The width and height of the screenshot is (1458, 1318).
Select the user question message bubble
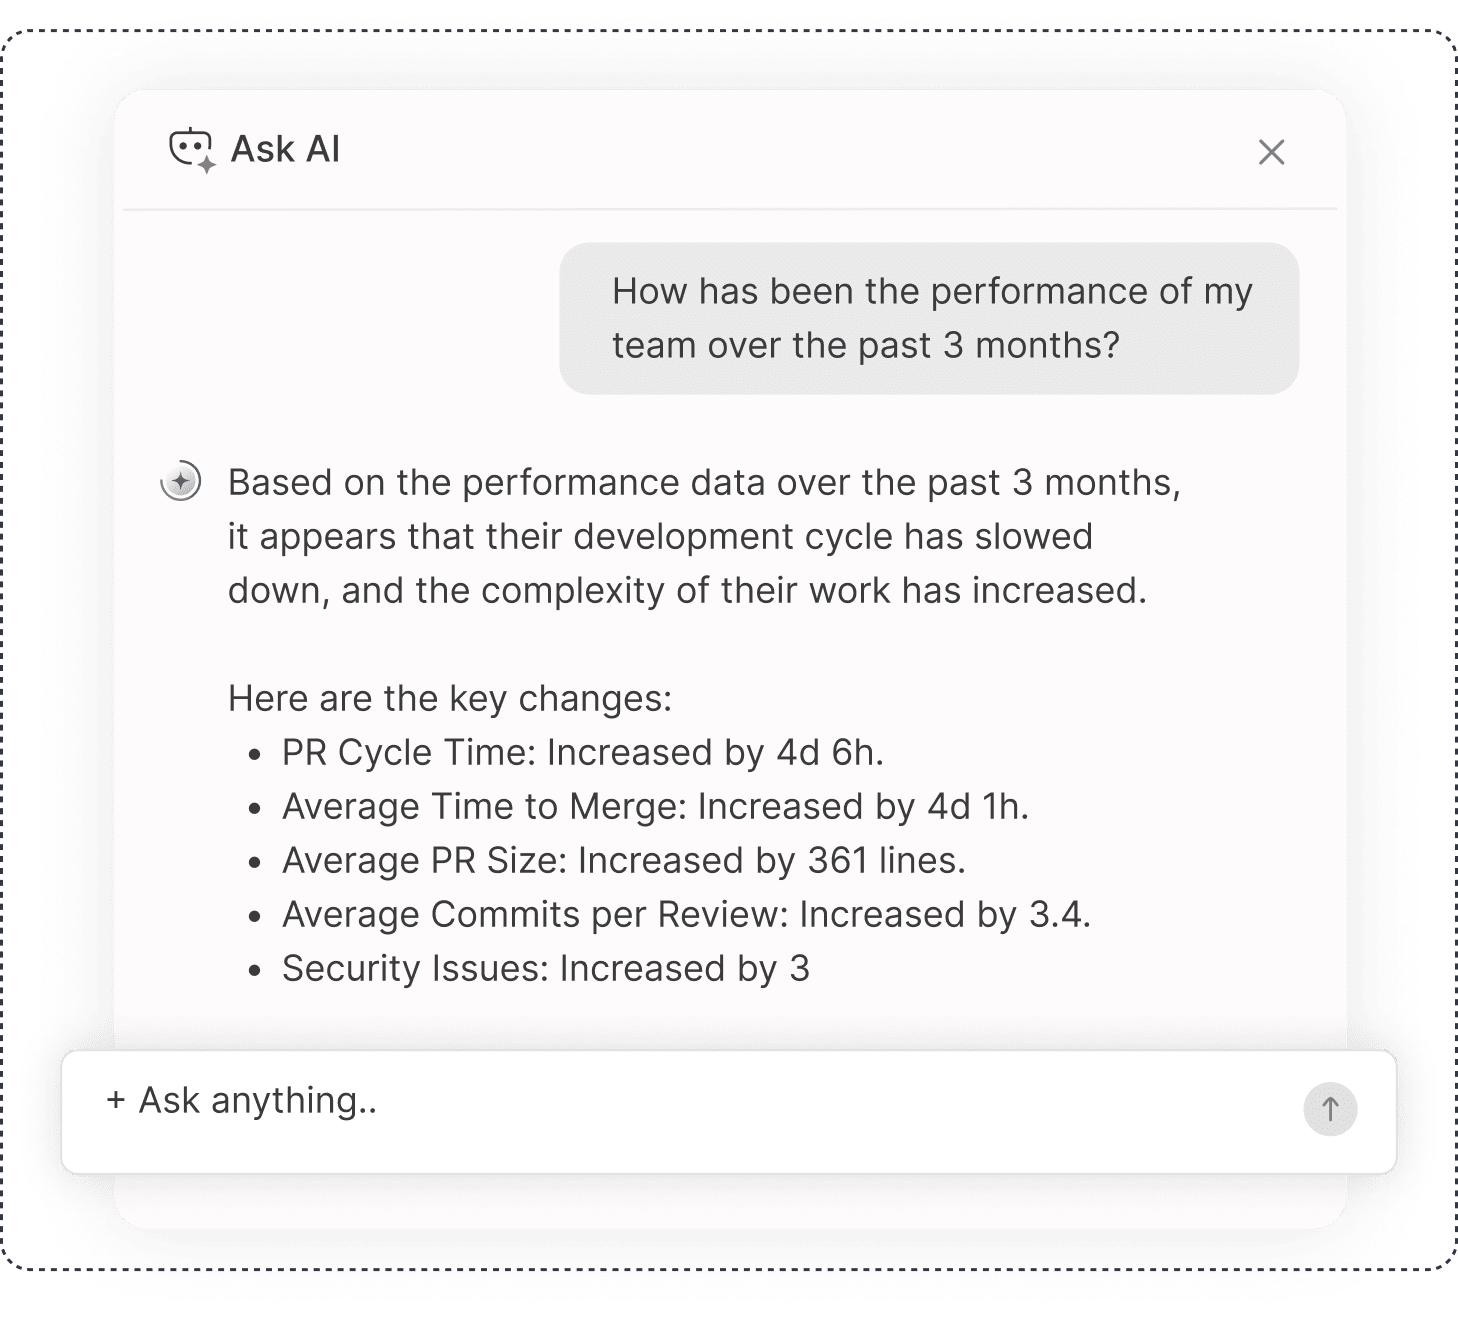[x=929, y=318]
